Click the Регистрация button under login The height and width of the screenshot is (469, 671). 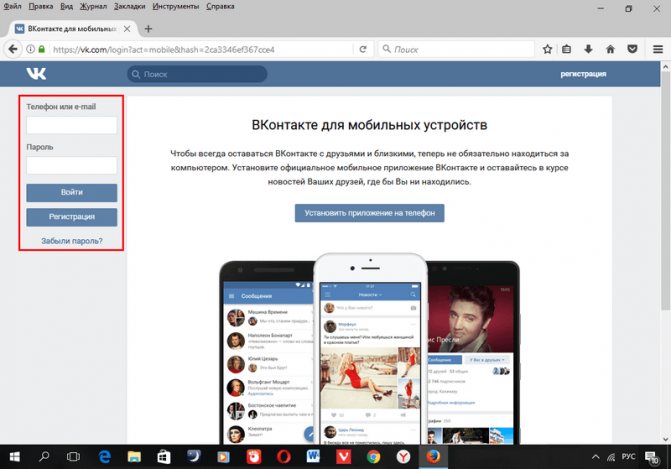pos(71,217)
